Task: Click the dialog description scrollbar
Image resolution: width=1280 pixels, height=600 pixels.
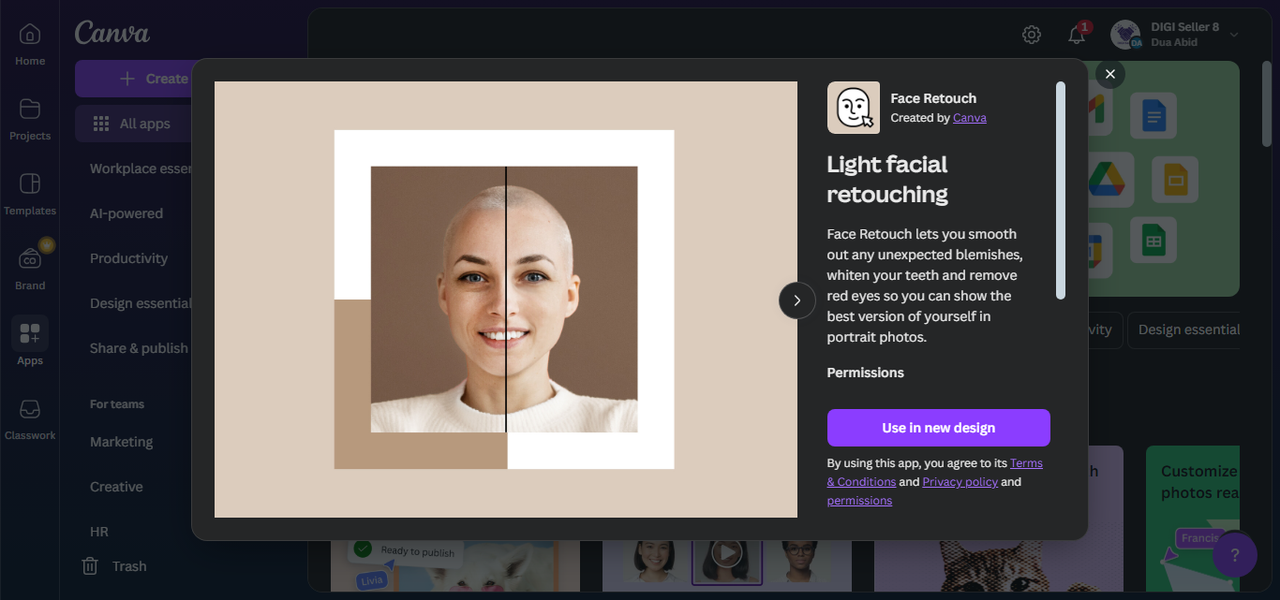Action: [1060, 190]
